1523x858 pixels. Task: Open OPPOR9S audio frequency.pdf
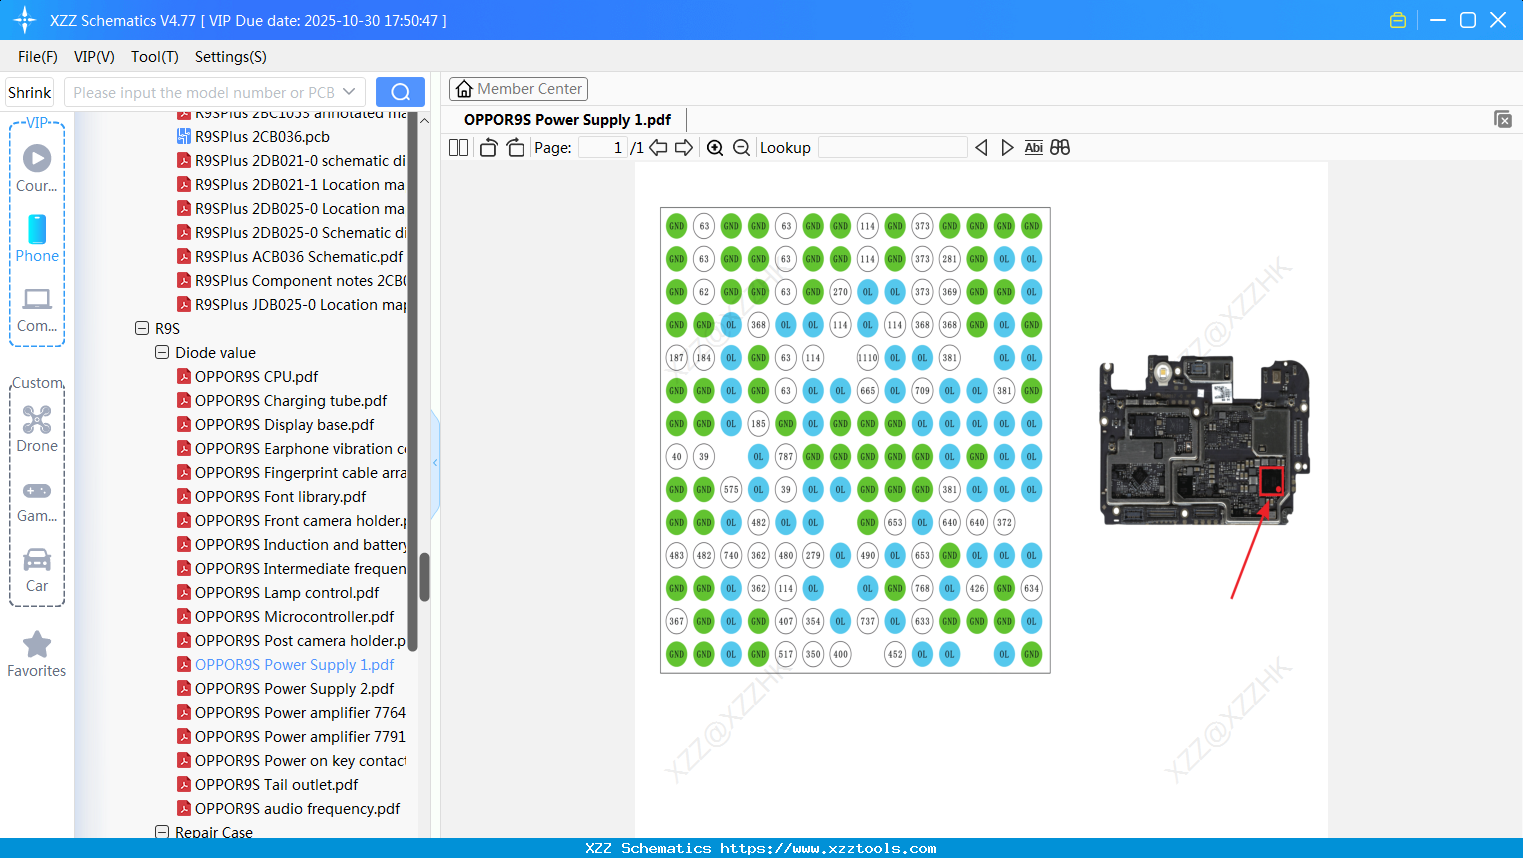[x=297, y=809]
